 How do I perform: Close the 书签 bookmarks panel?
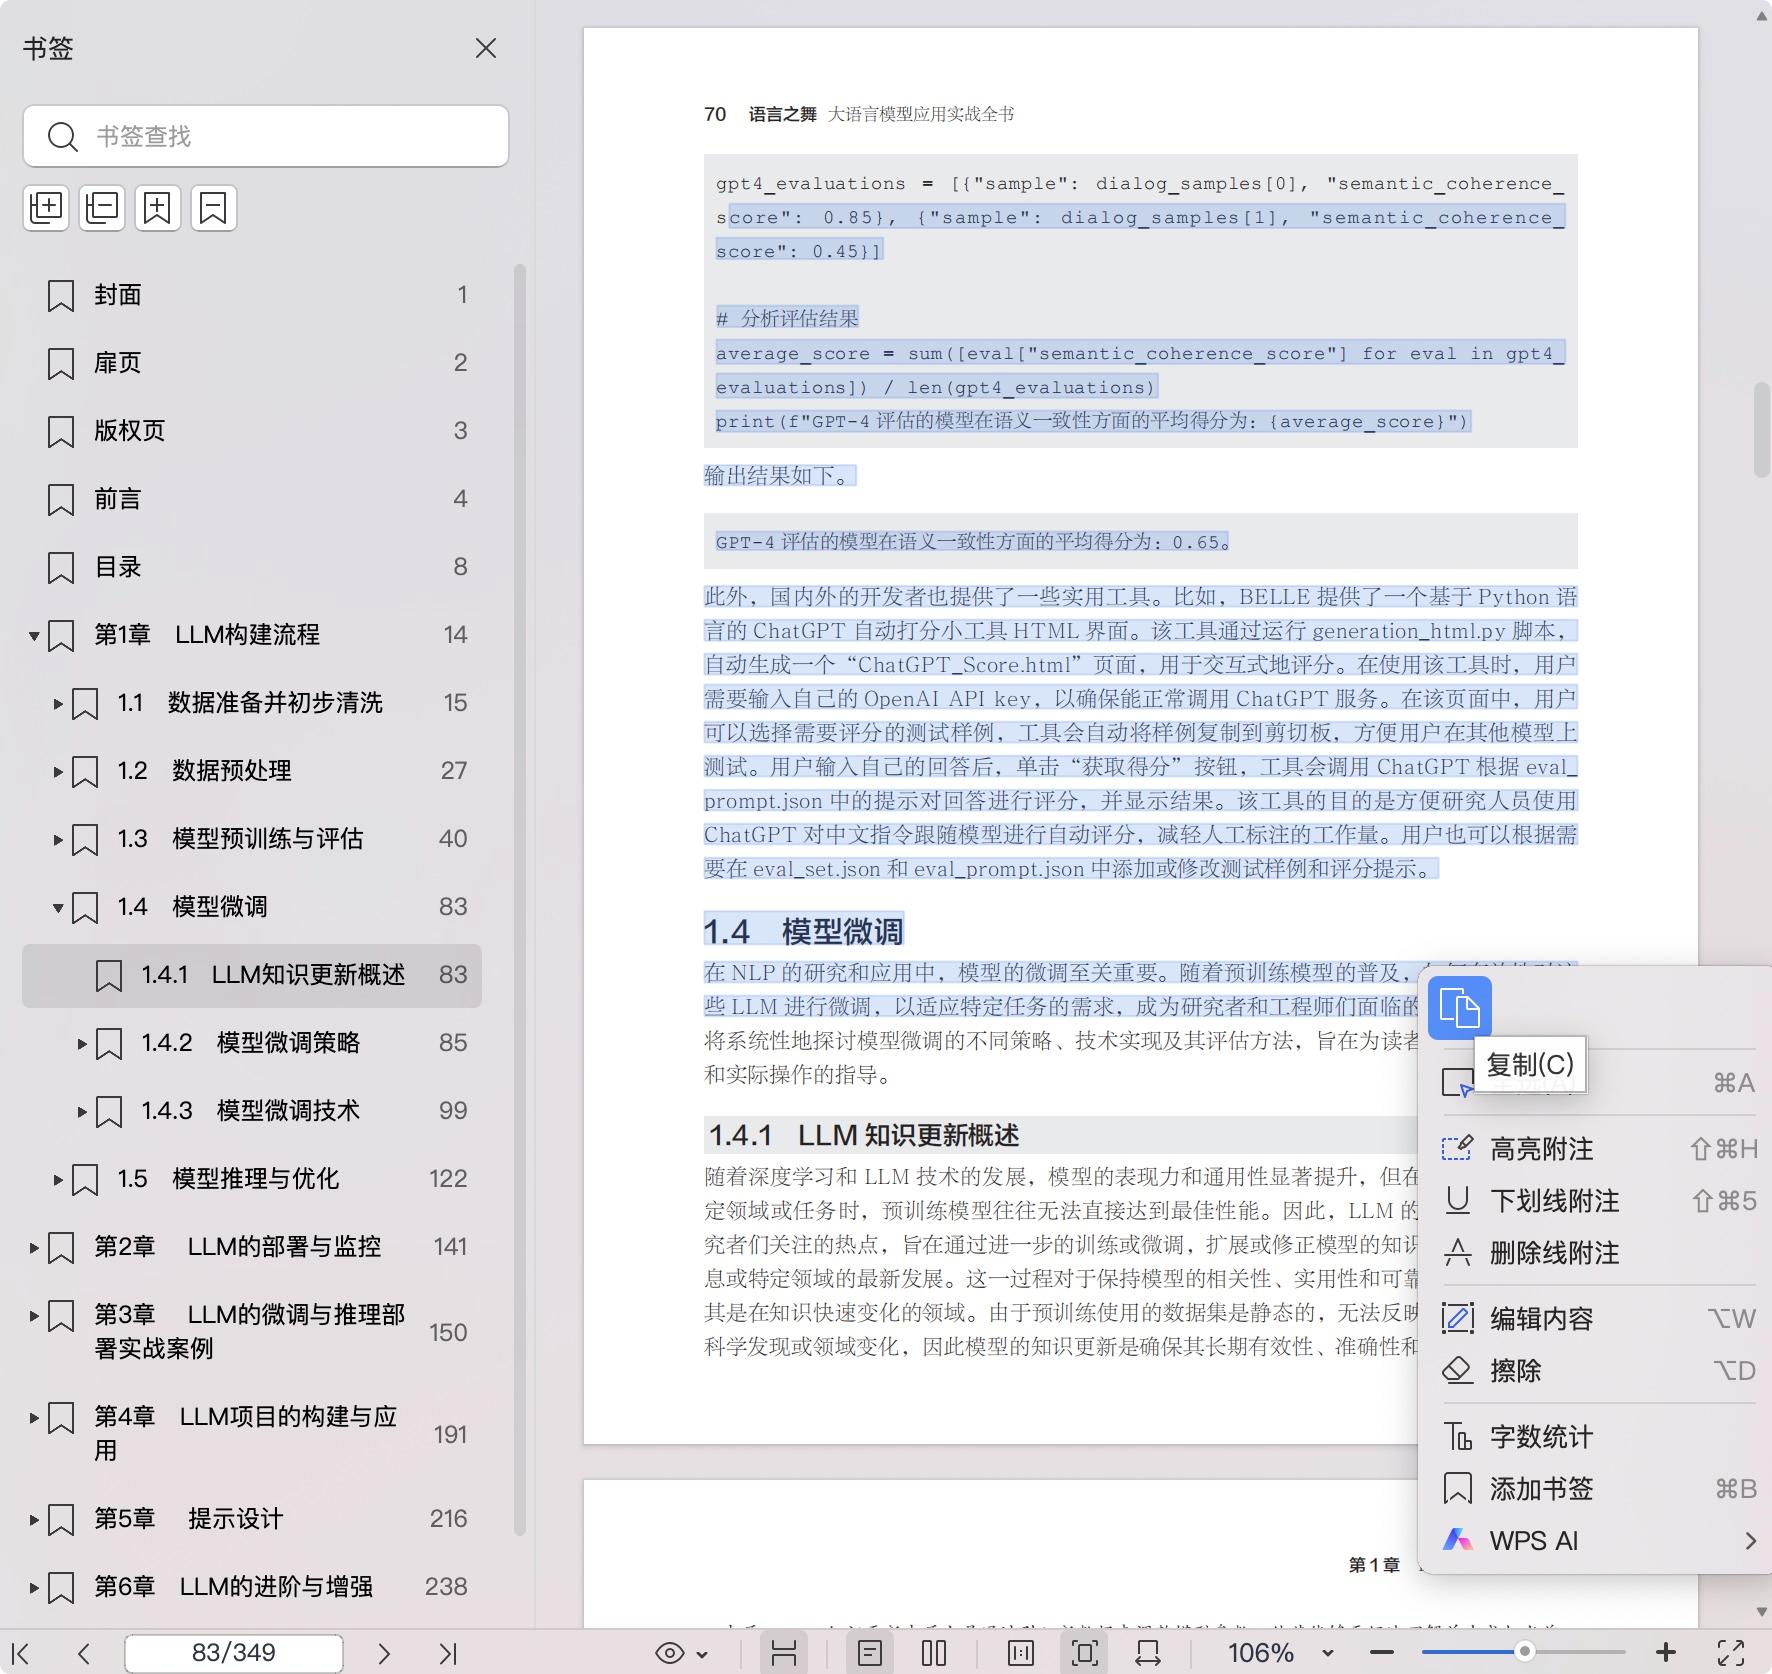[x=486, y=48]
